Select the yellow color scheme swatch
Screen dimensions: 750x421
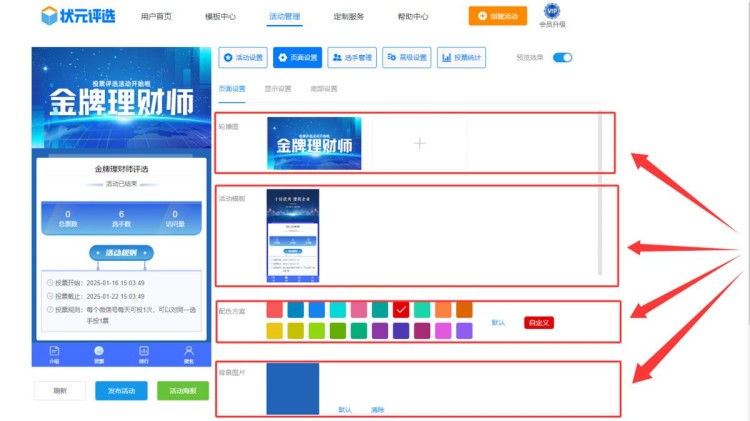pos(275,331)
